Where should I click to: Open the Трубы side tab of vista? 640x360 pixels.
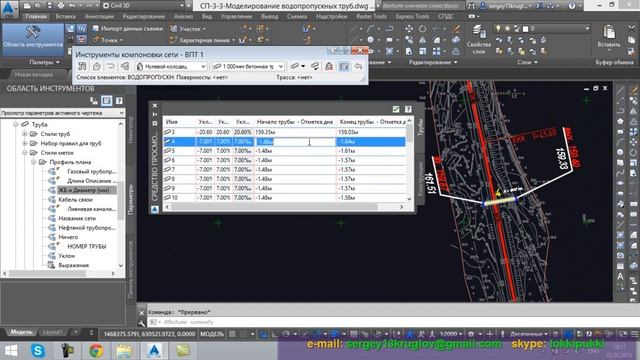tap(420, 127)
